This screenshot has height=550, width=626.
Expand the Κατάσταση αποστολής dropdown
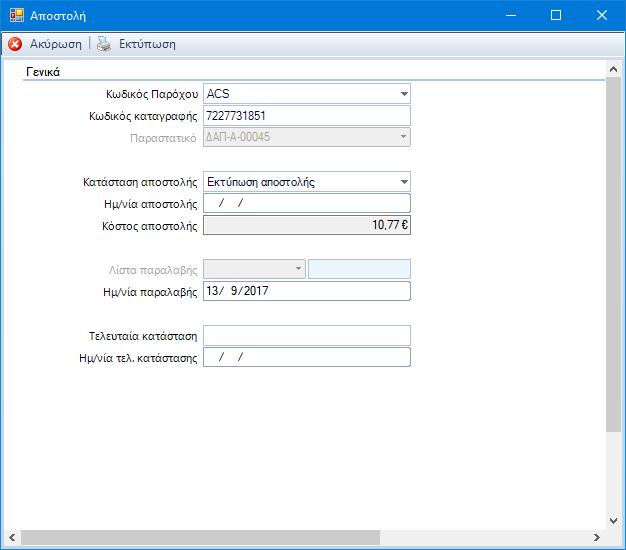click(404, 182)
